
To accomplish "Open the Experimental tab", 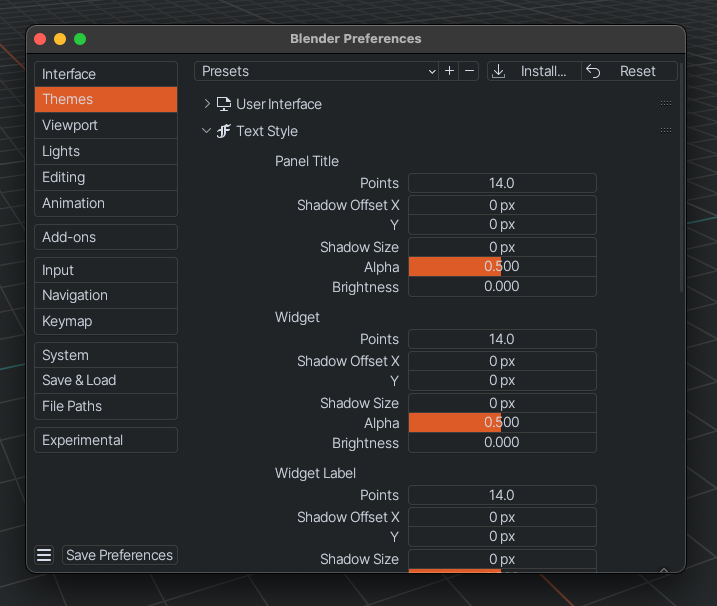I will [x=106, y=440].
